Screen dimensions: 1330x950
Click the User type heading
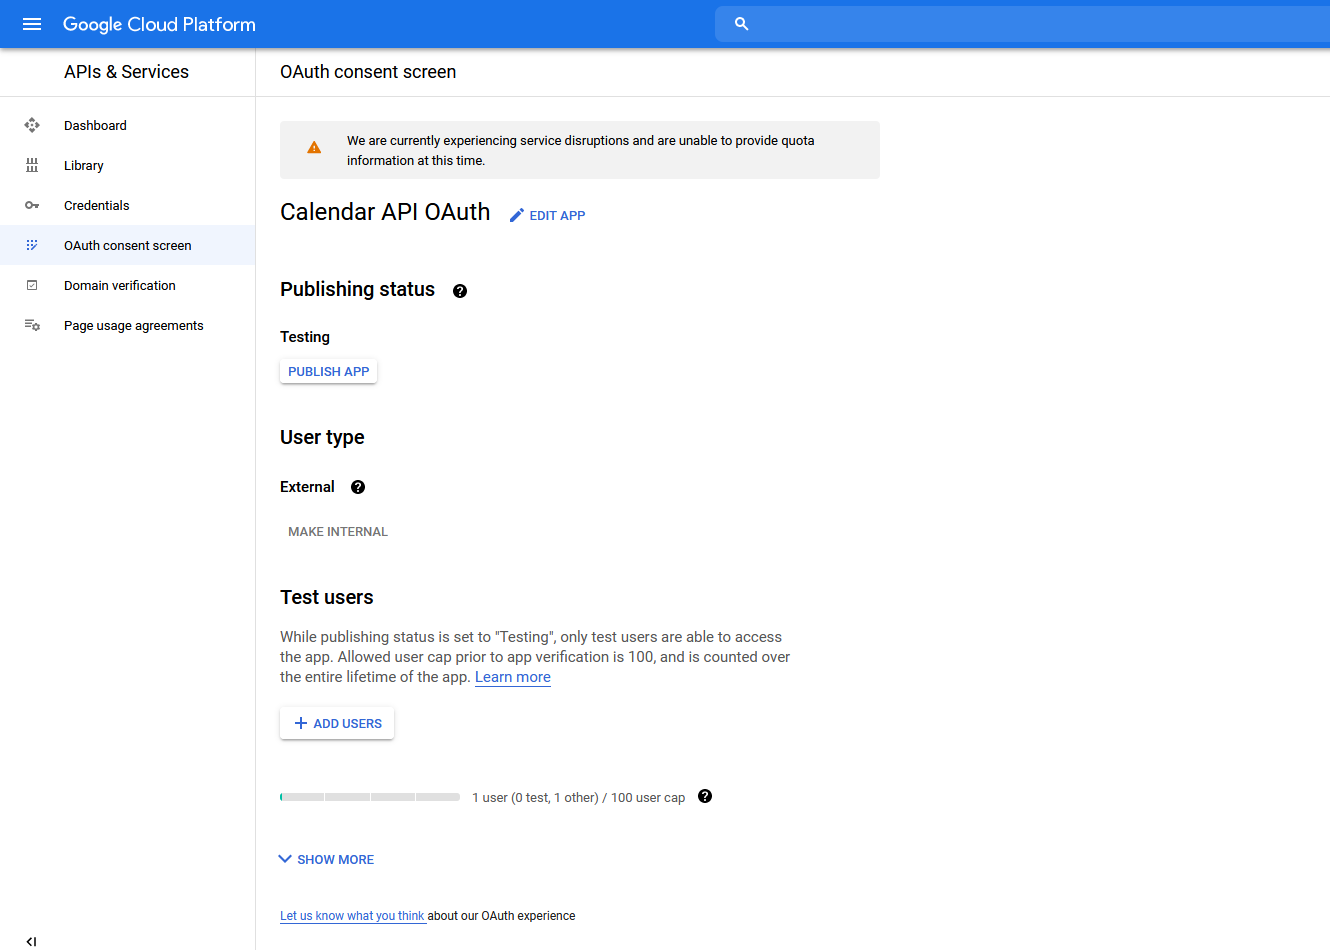322,437
